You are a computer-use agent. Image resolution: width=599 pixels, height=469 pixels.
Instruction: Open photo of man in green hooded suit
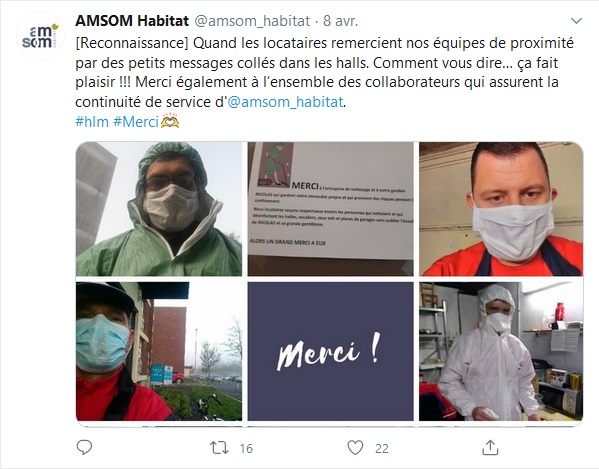[x=159, y=209]
